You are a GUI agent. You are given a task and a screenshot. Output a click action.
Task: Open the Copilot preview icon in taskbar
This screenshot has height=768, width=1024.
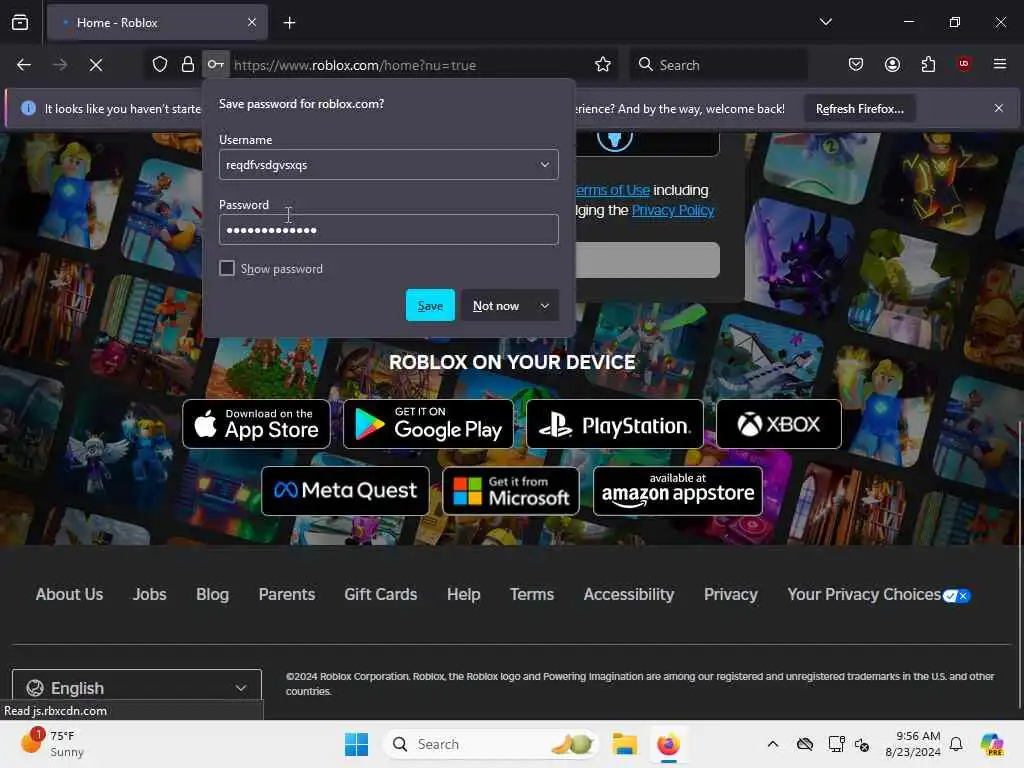click(x=991, y=744)
